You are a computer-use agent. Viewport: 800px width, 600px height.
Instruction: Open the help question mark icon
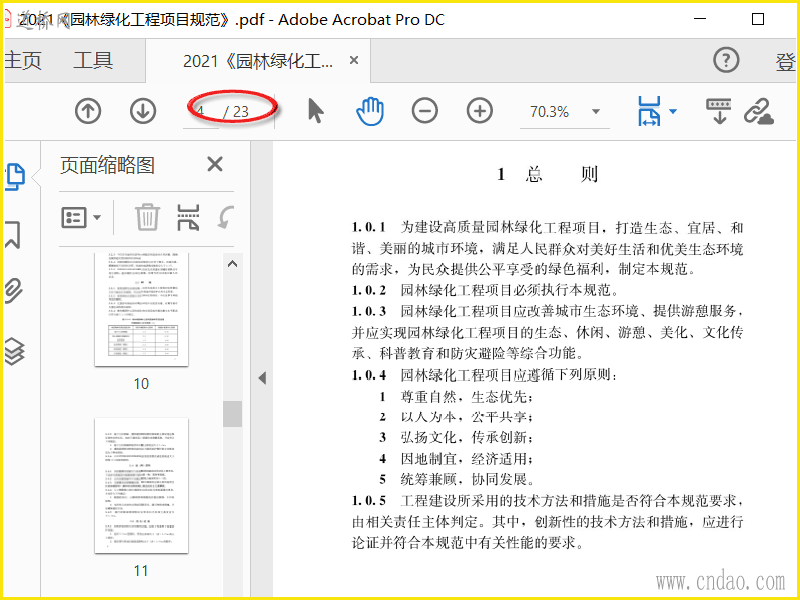[726, 60]
